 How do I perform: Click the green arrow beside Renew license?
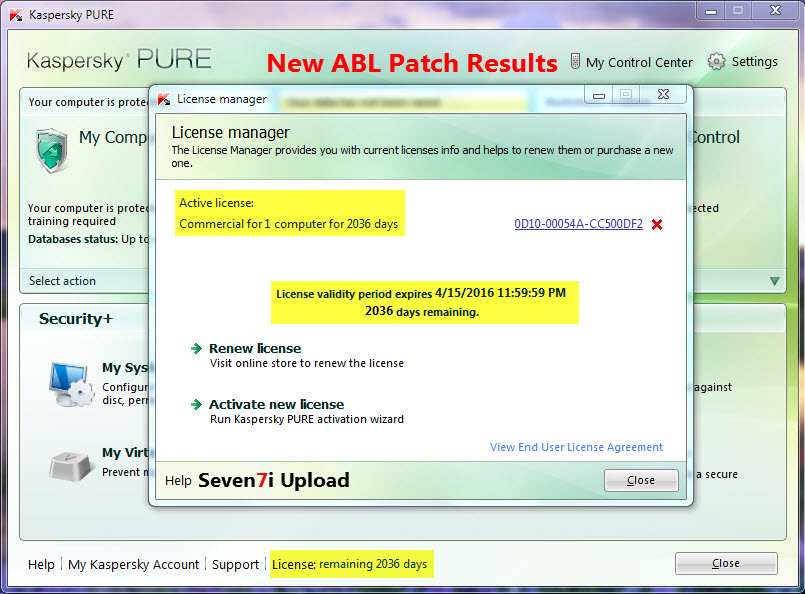pos(194,349)
